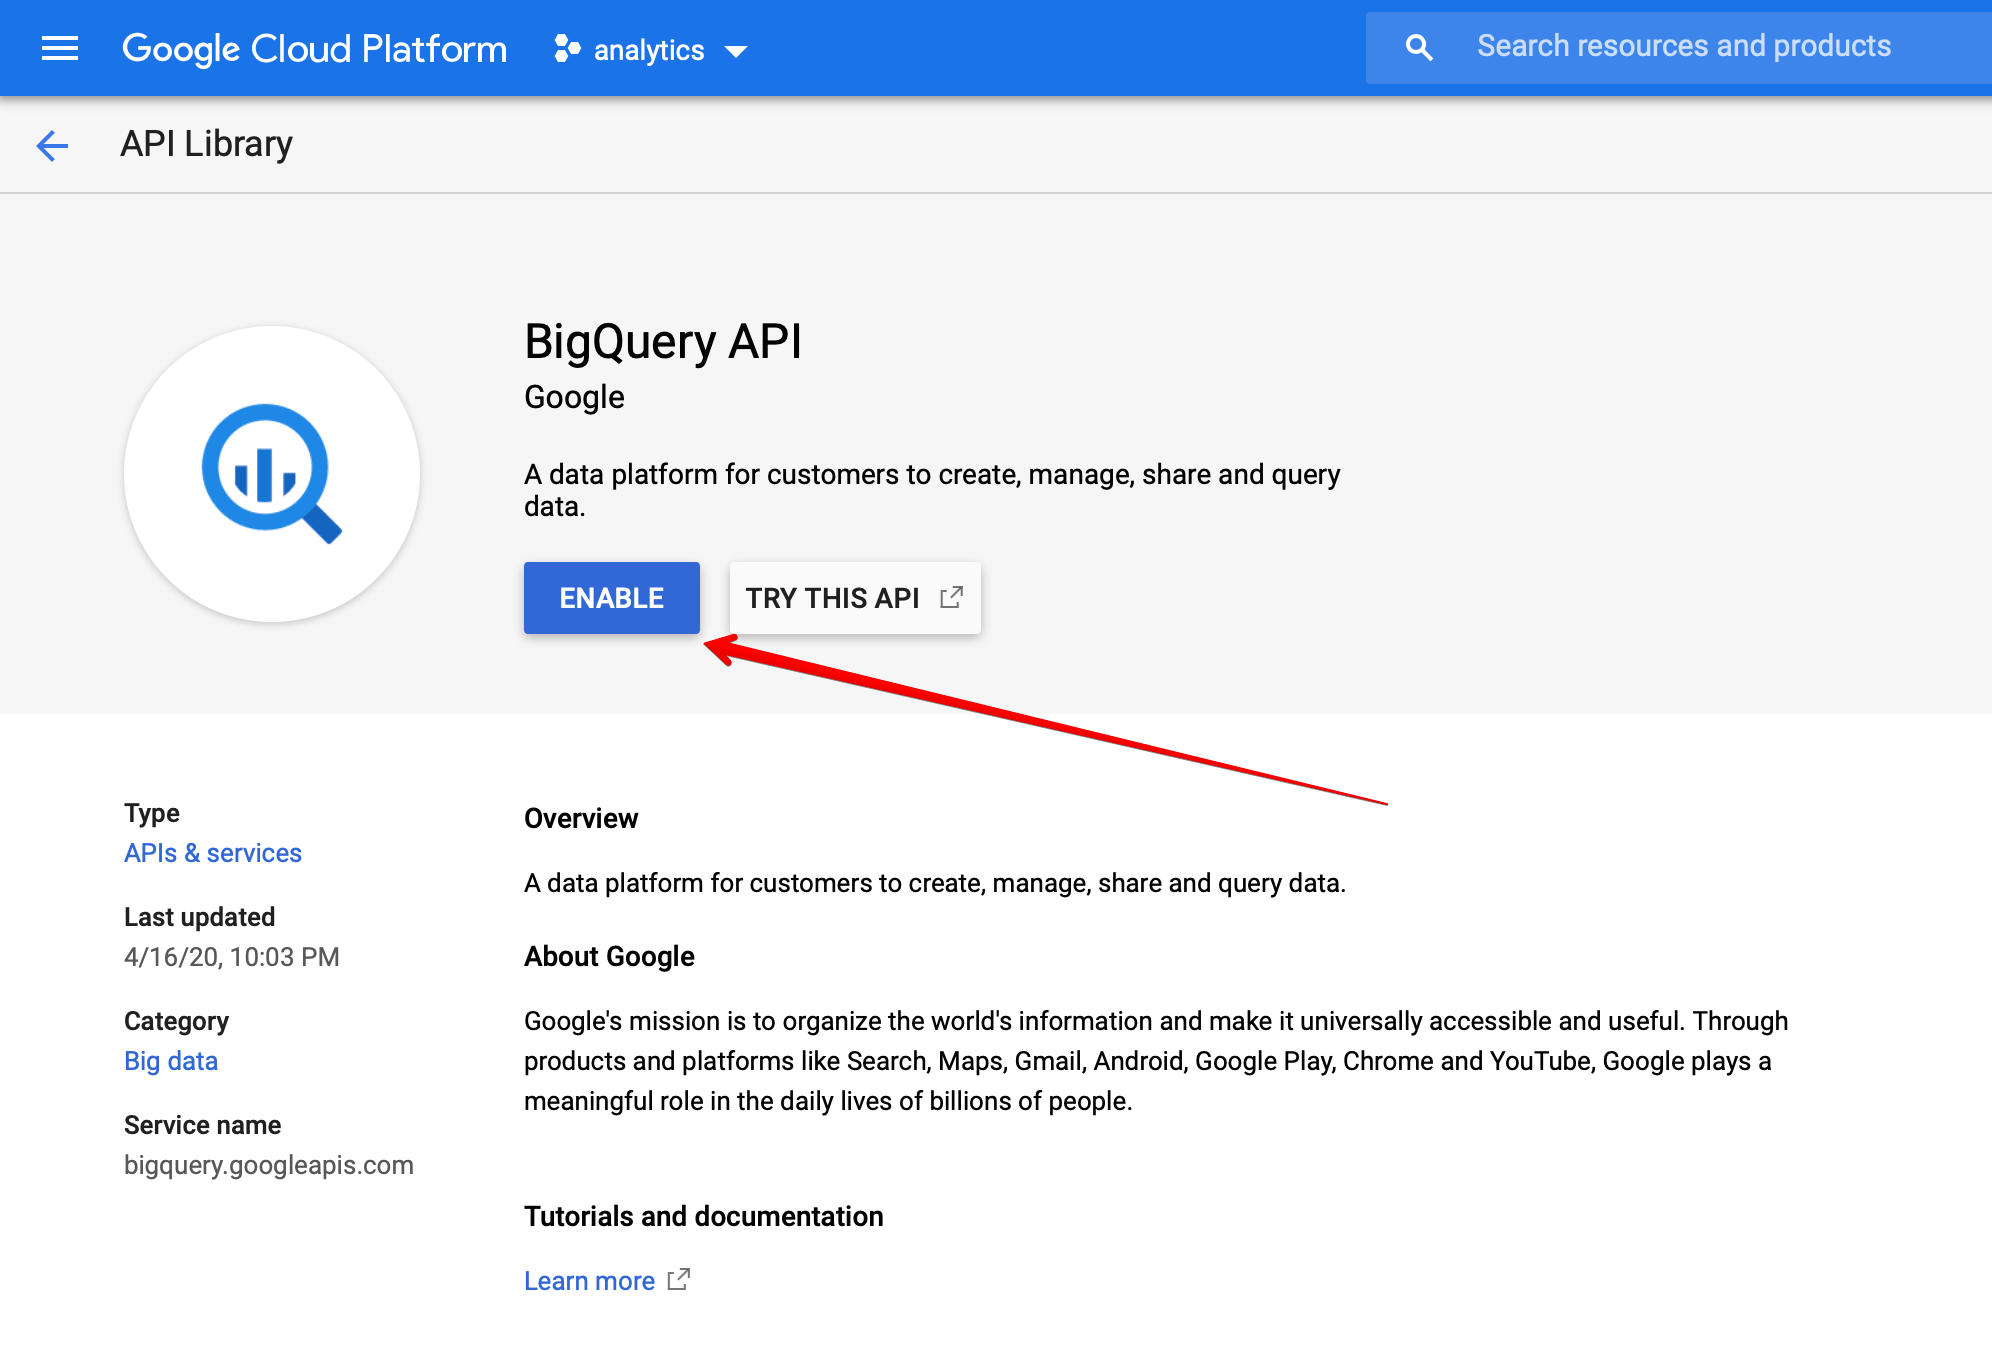Screen dimensions: 1992x1362
Task: Click the Overview heading
Action: [581, 818]
